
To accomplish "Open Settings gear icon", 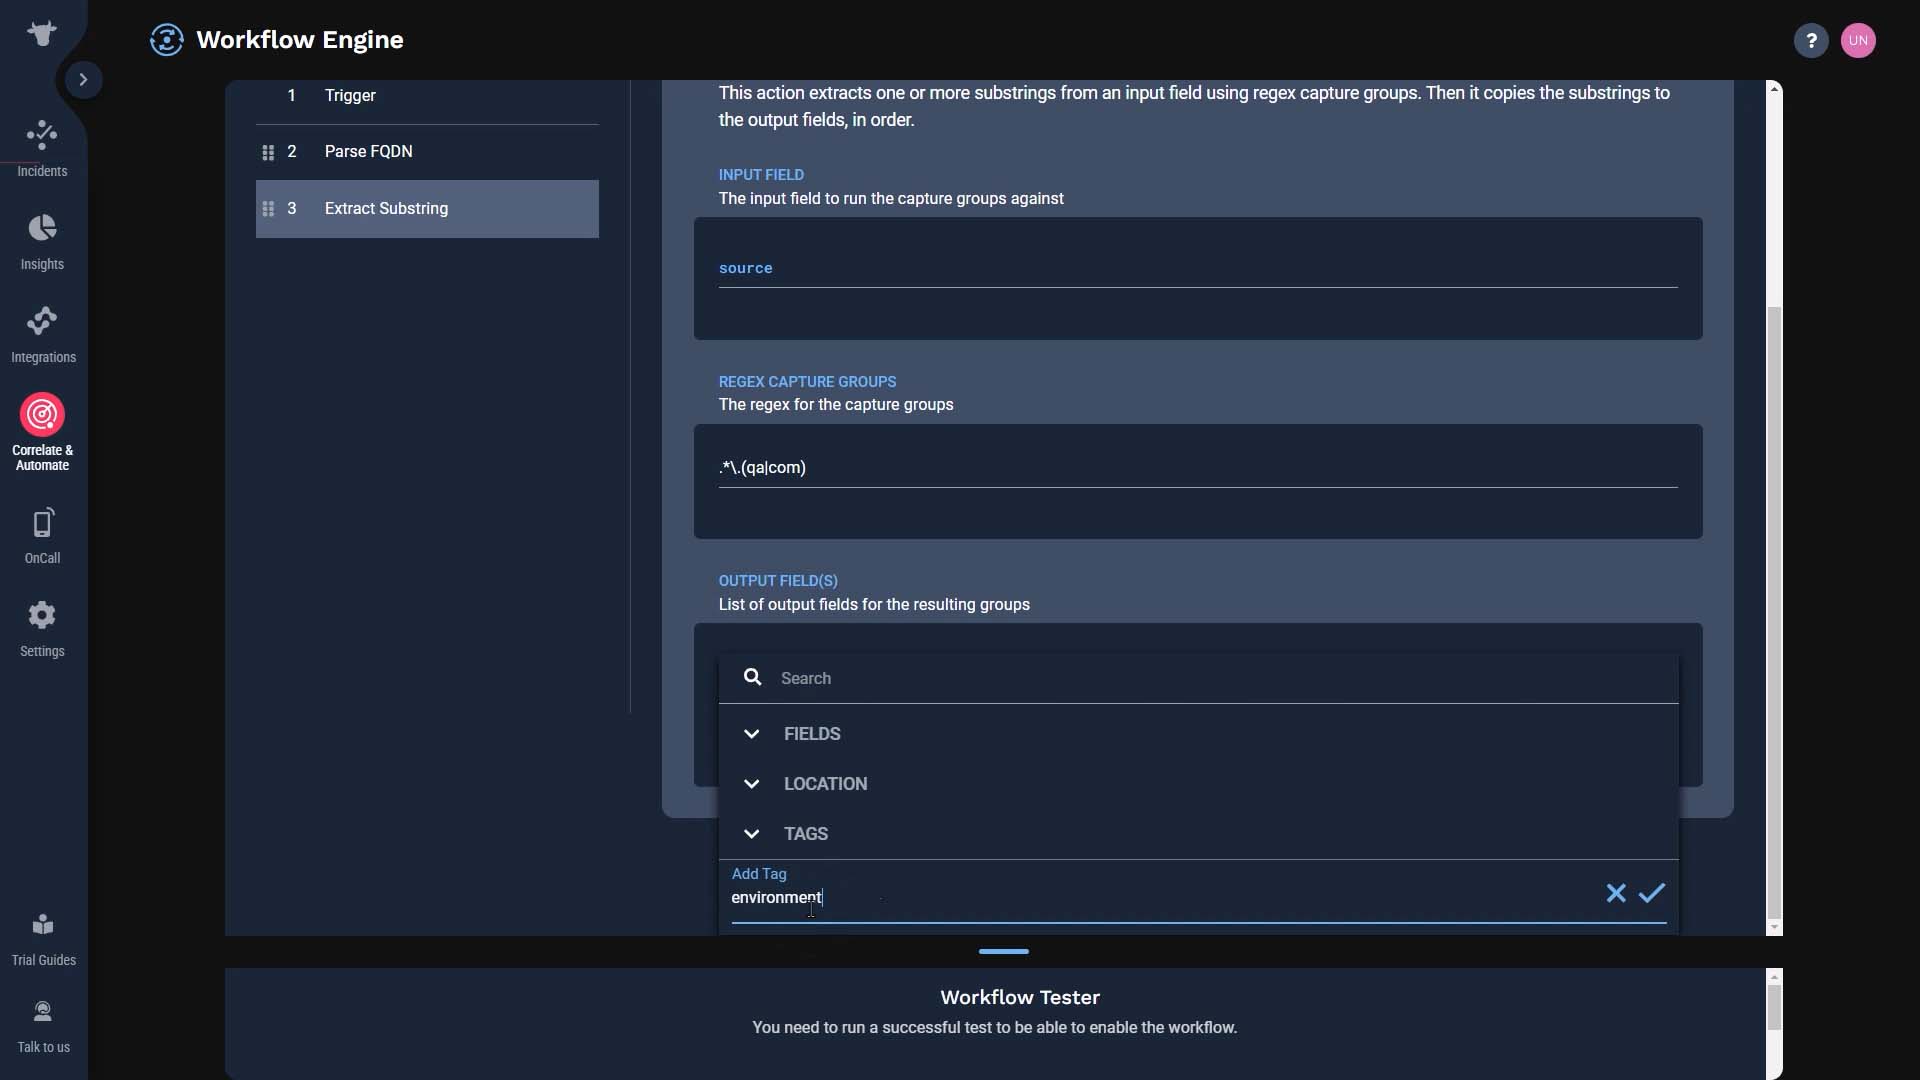I will (42, 615).
